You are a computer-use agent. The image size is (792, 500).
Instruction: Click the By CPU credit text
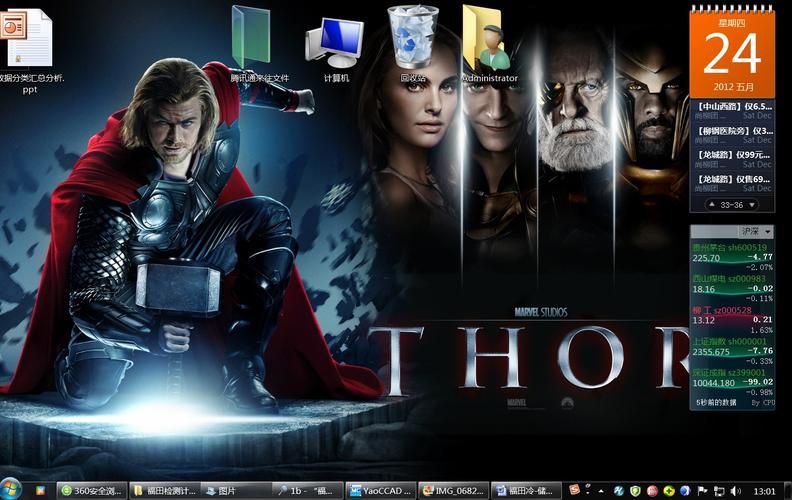763,403
